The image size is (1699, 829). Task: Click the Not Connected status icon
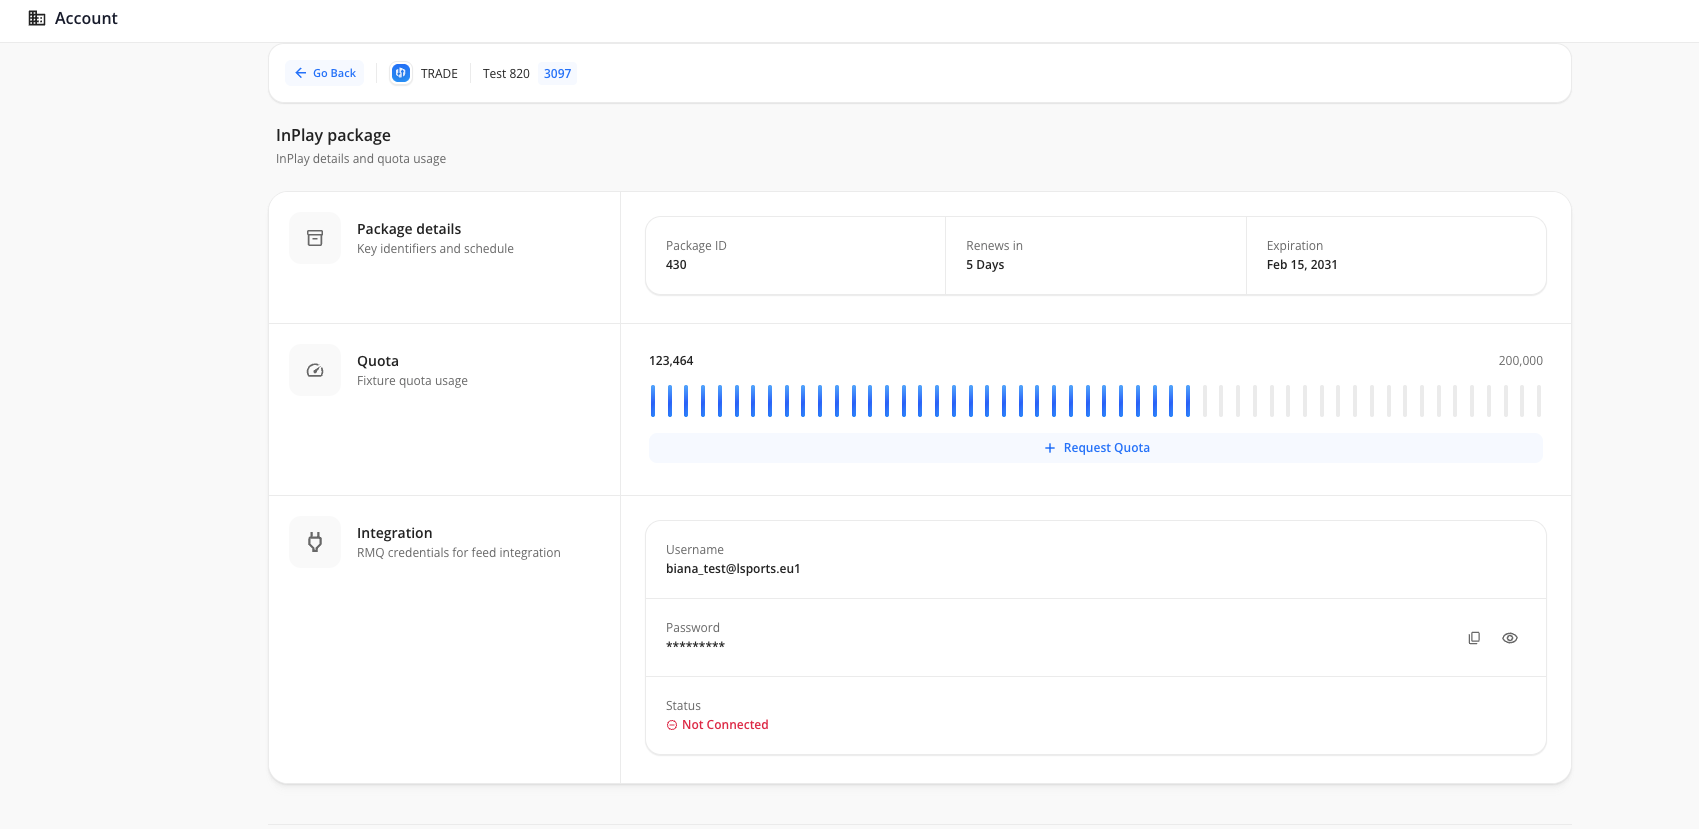pyautogui.click(x=672, y=725)
